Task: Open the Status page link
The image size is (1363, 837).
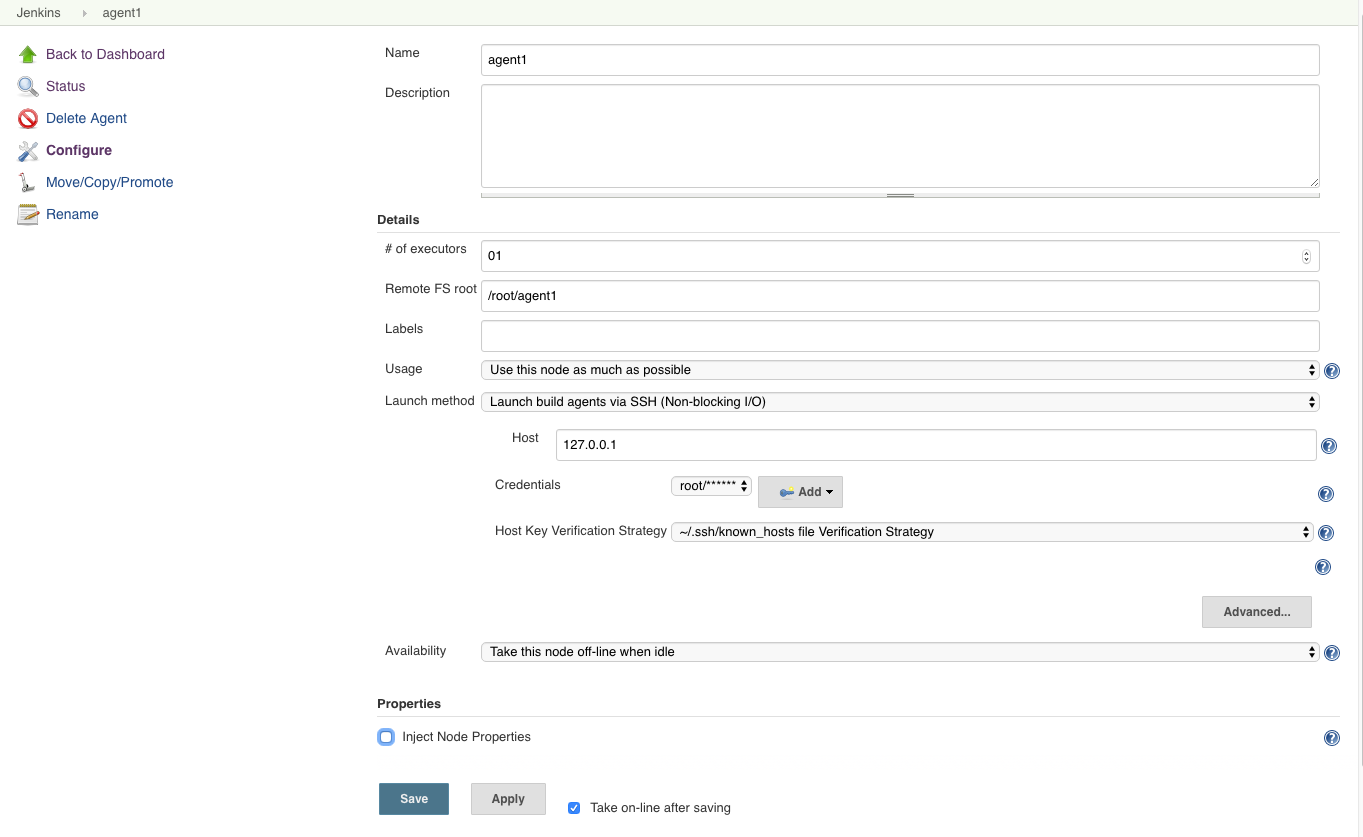Action: pyautogui.click(x=66, y=86)
